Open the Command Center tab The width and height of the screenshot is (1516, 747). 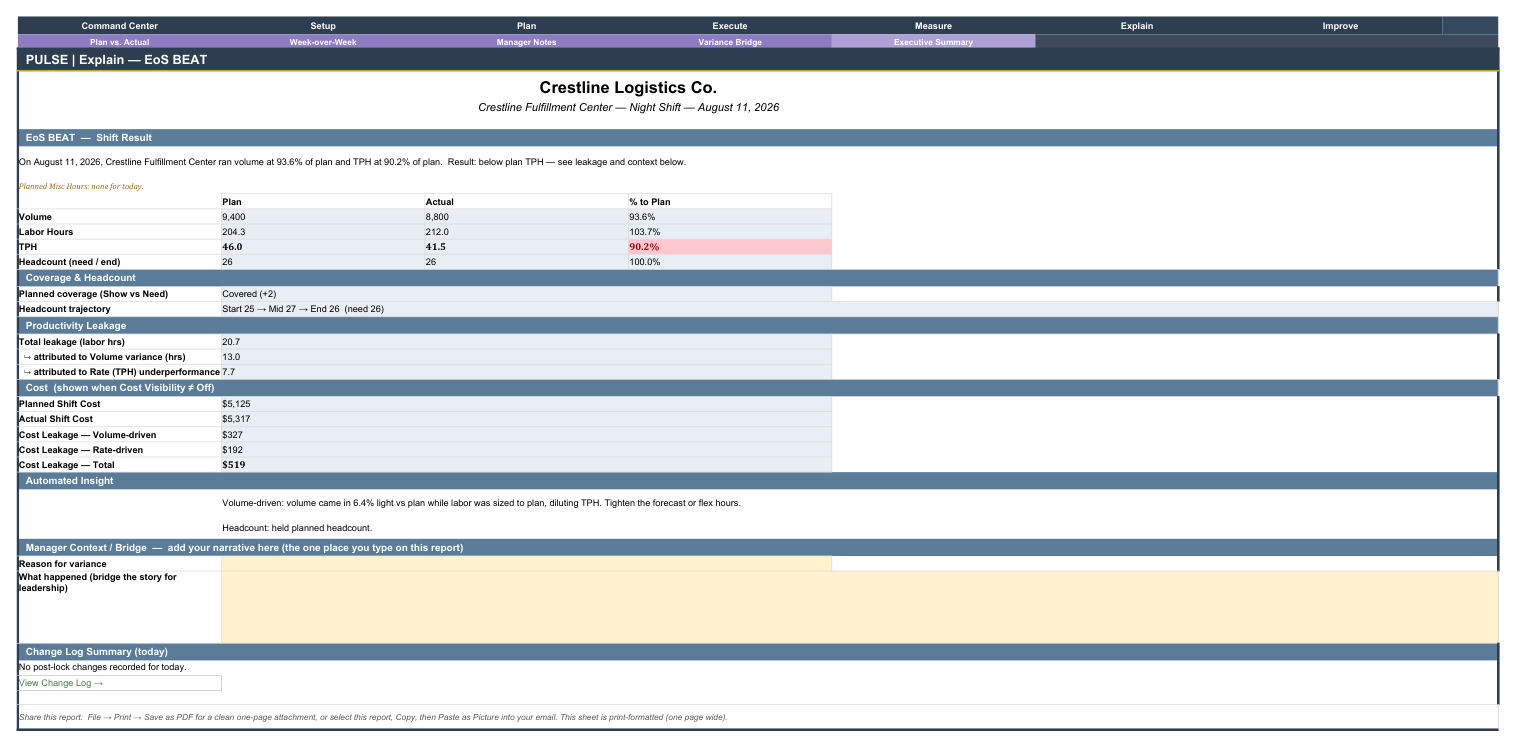pyautogui.click(x=119, y=26)
